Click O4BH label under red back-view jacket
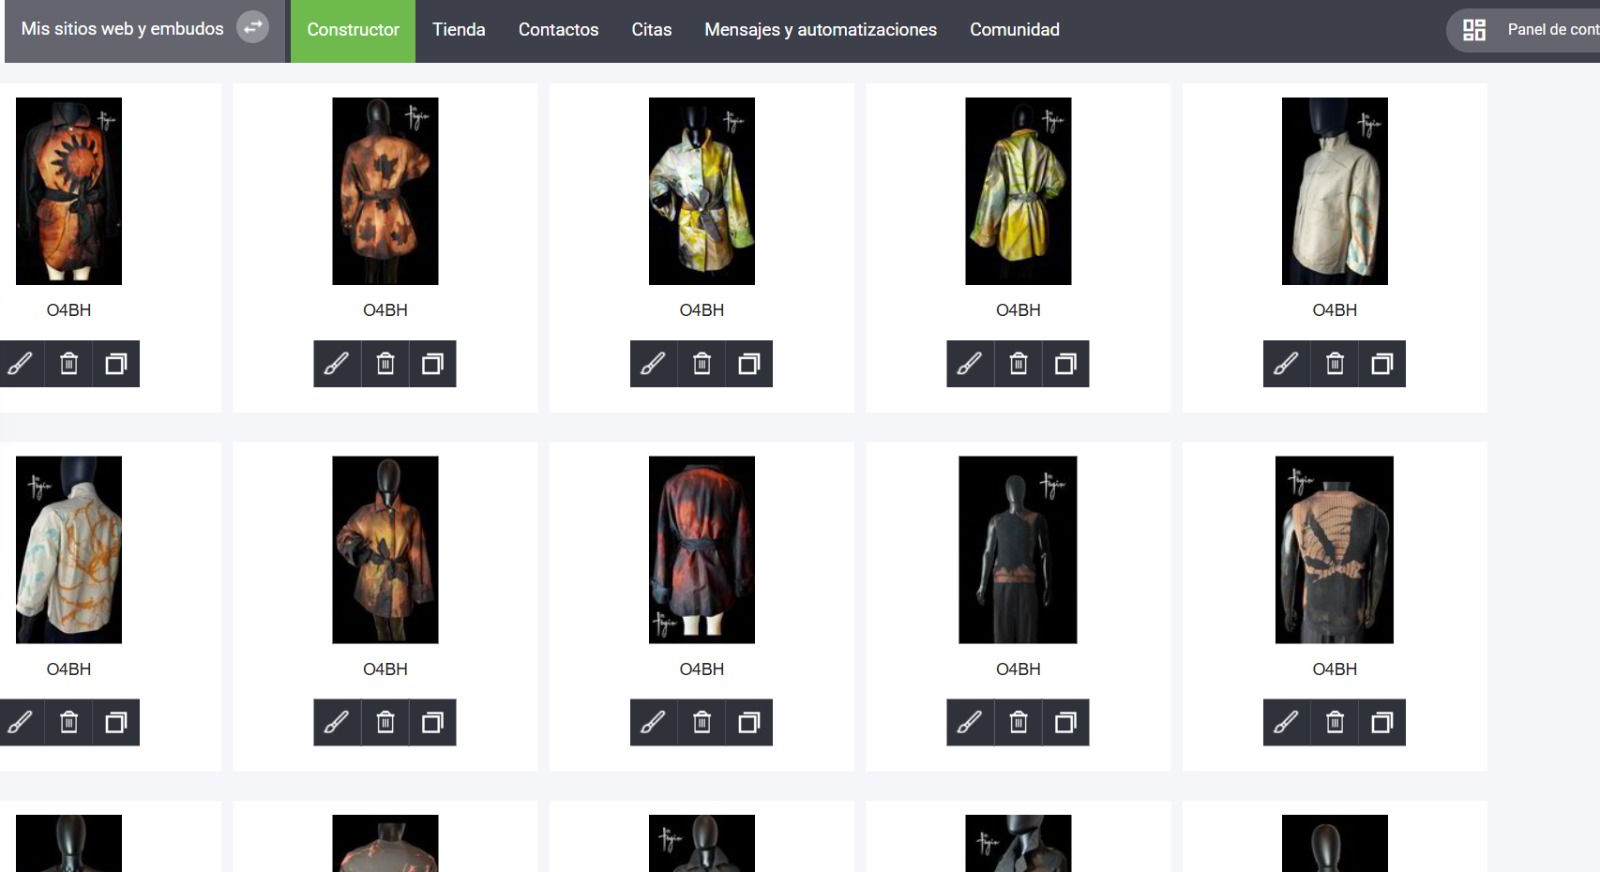Image resolution: width=1600 pixels, height=872 pixels. 702,669
